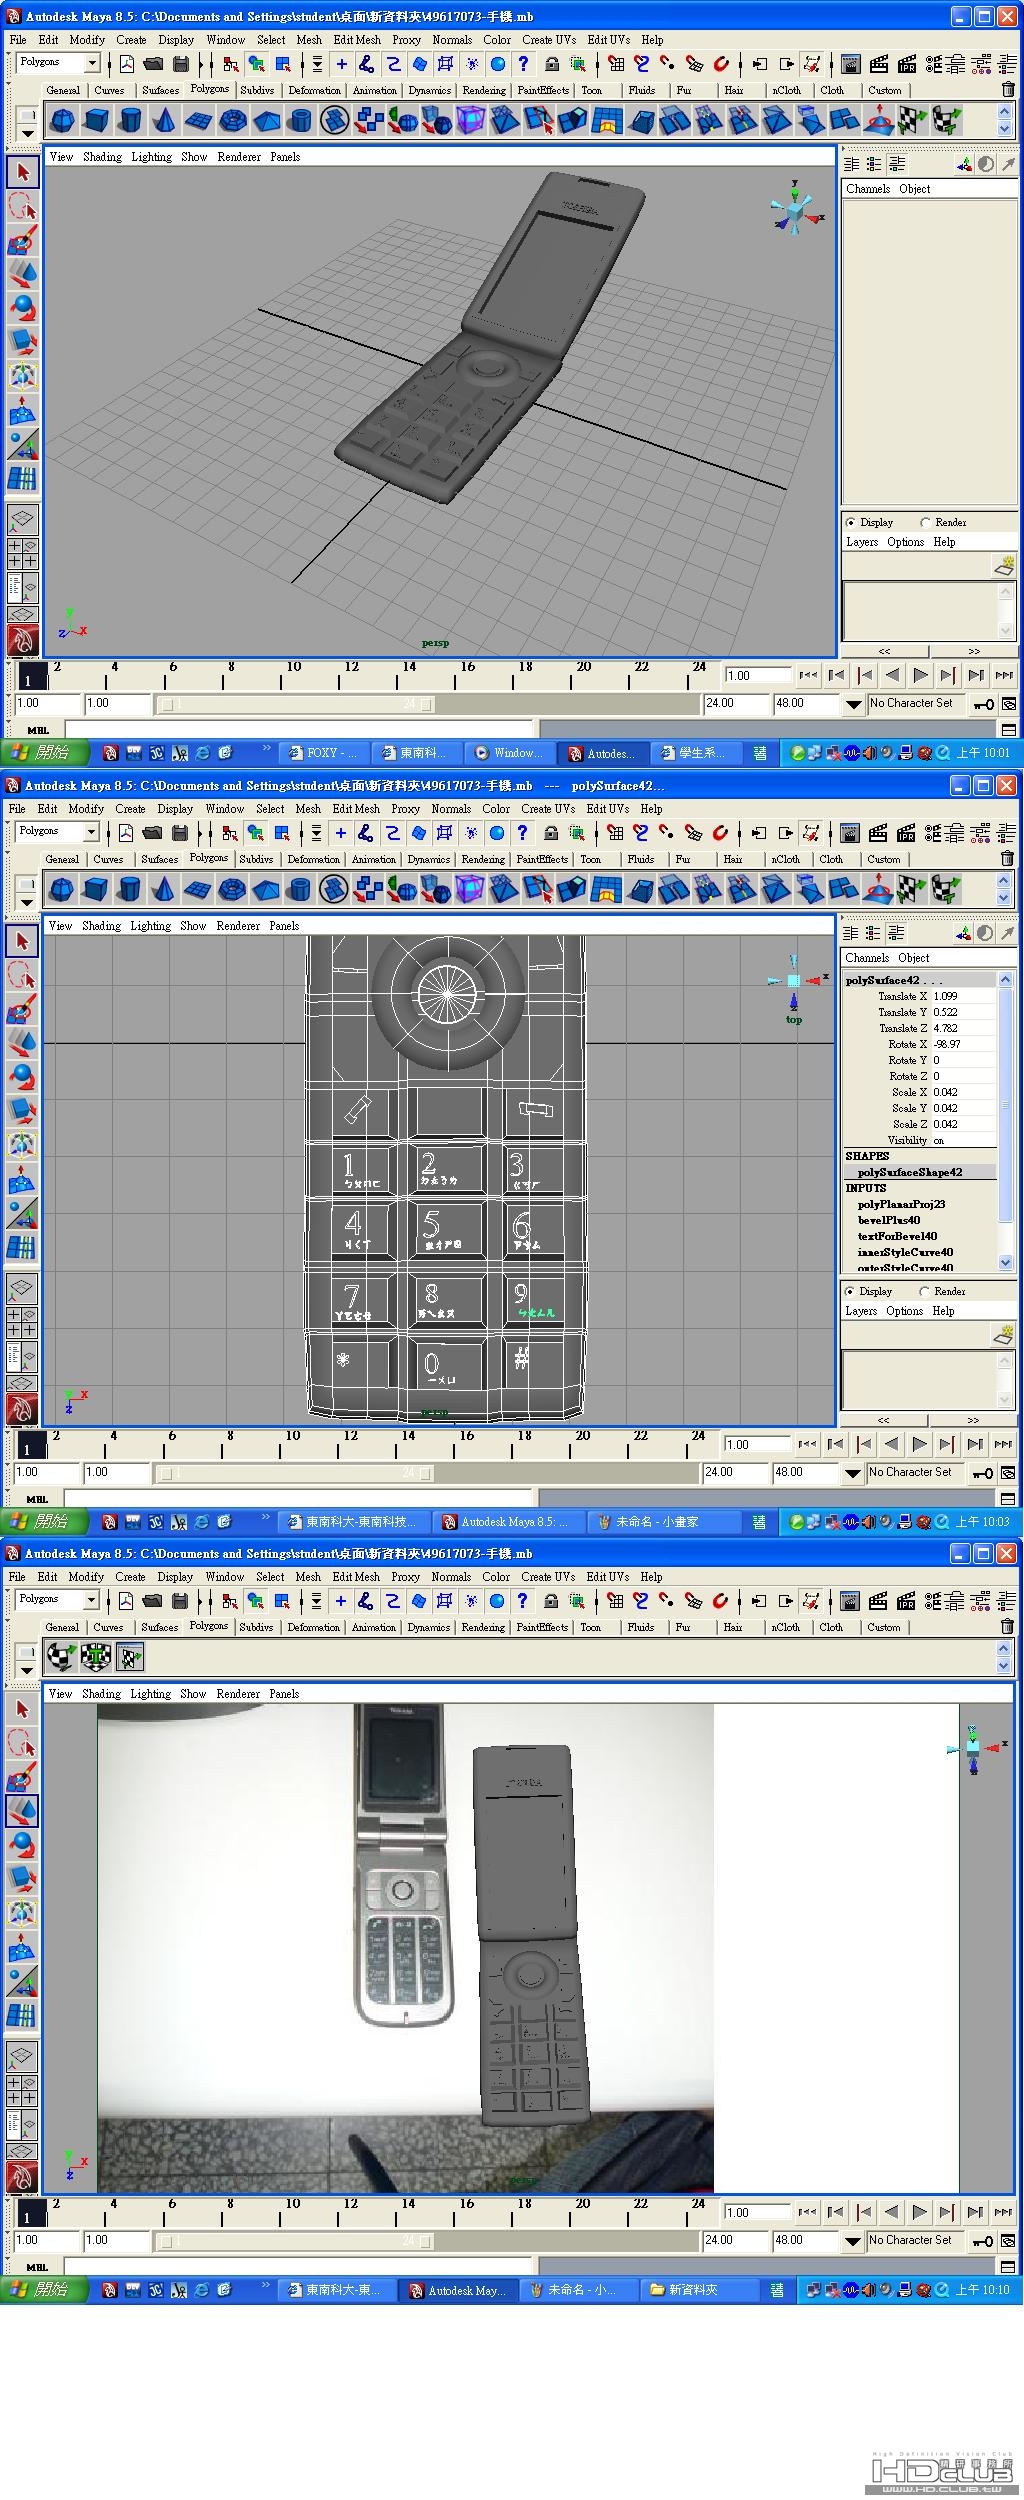
Task: Open the Channels menu in the polySurface42 window
Action: (867, 958)
